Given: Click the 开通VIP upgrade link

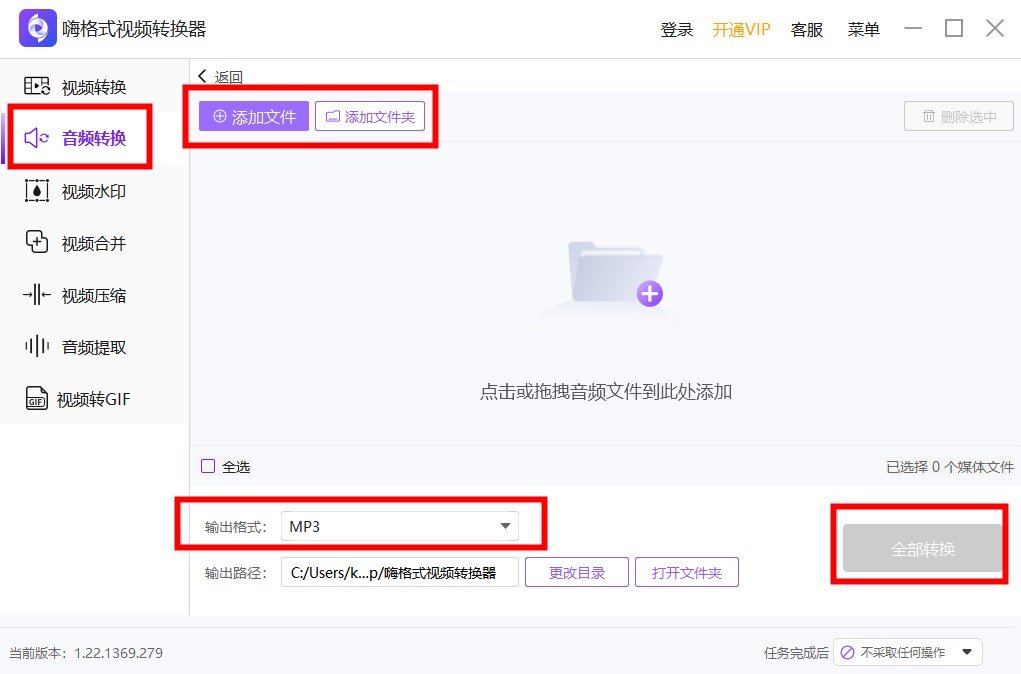Looking at the screenshot, I should click(x=741, y=29).
